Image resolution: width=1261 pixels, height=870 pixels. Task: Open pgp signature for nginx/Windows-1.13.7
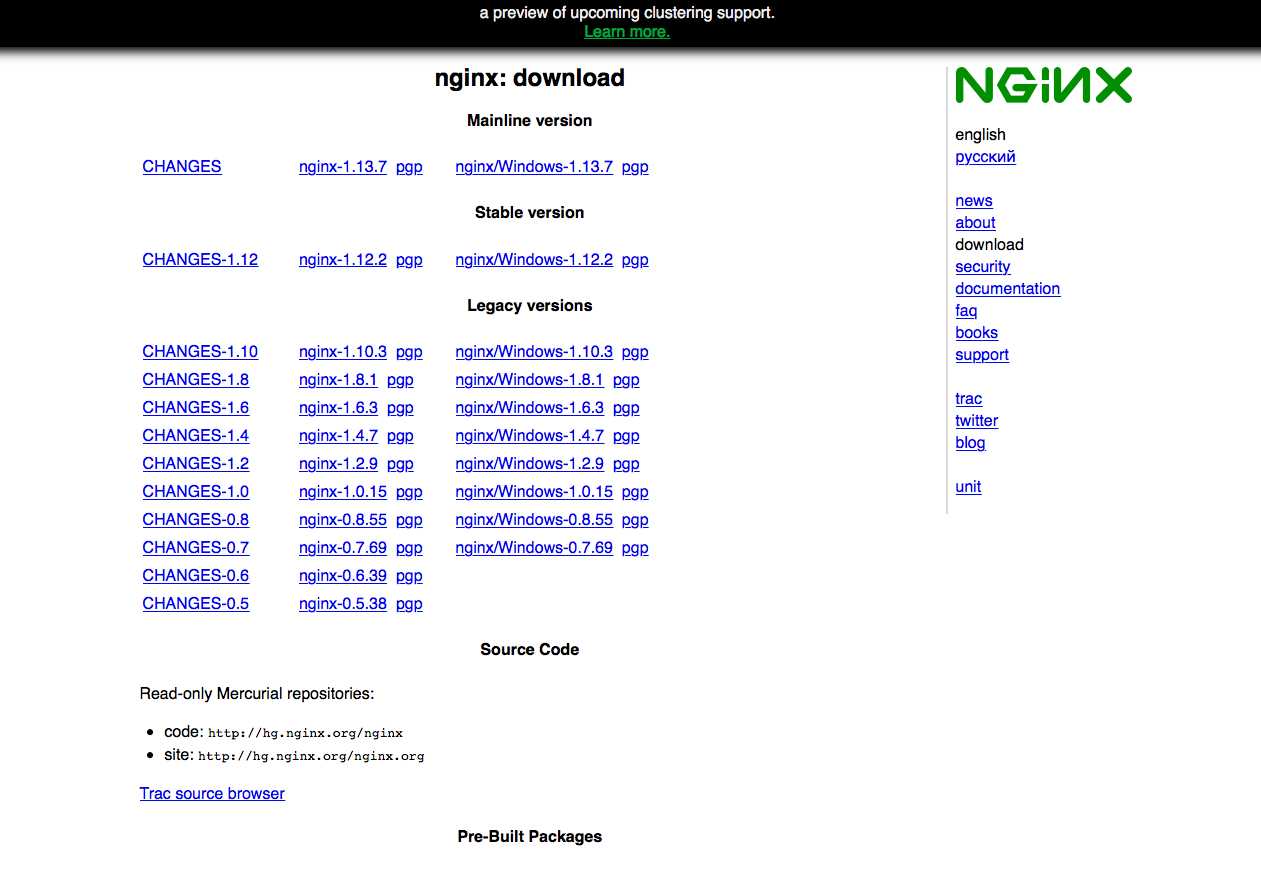(635, 167)
